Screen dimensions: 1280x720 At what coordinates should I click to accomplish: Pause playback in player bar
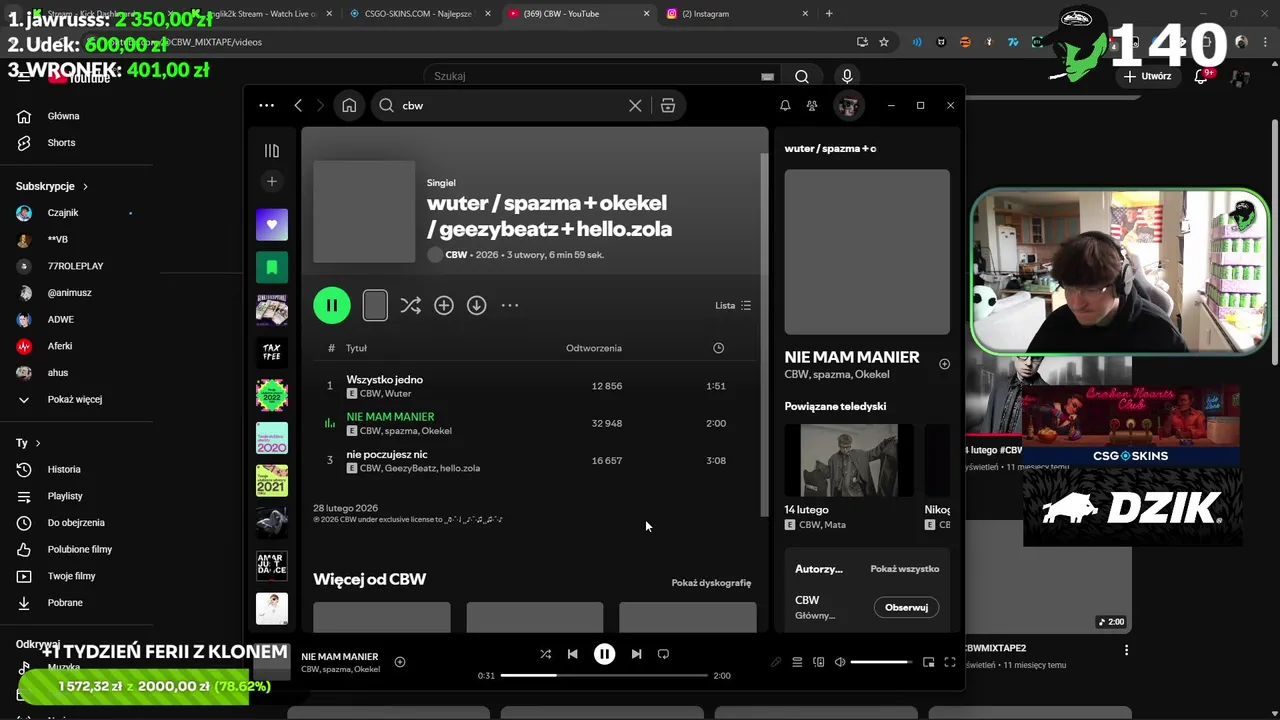tap(604, 654)
